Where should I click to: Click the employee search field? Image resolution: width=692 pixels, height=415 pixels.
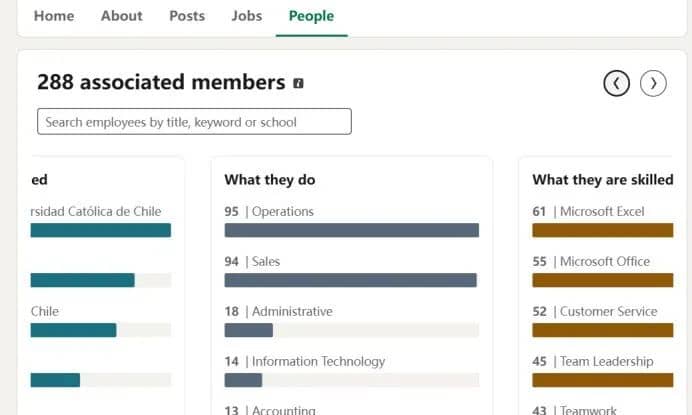point(194,121)
